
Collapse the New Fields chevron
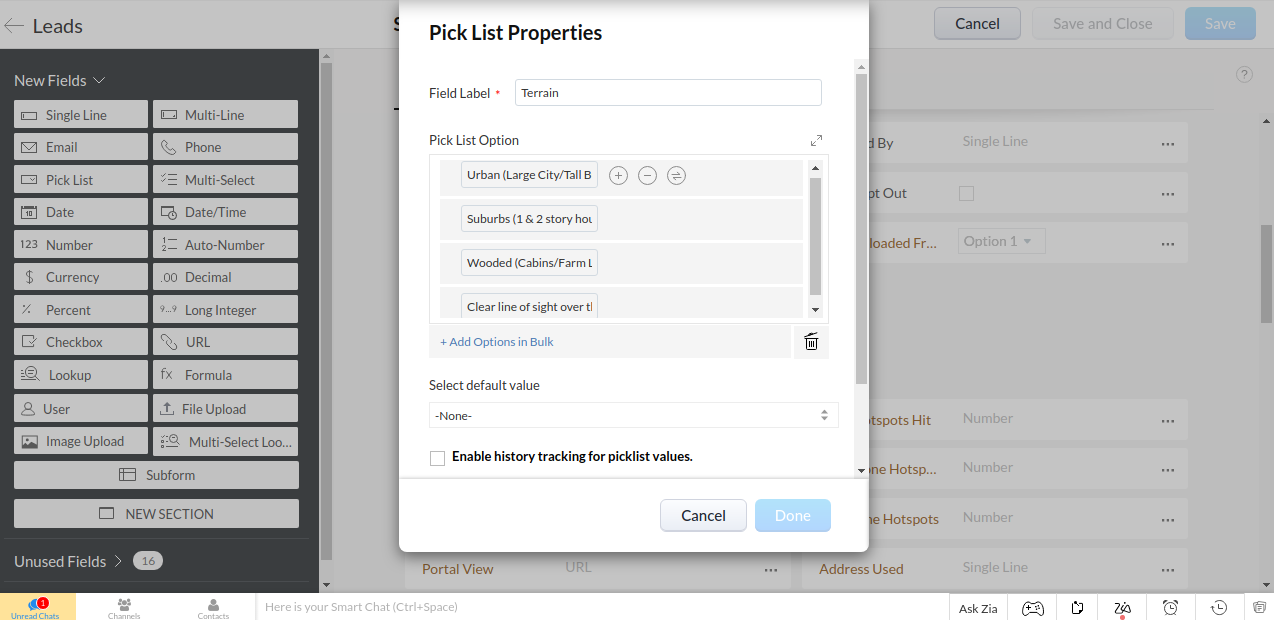(100, 81)
